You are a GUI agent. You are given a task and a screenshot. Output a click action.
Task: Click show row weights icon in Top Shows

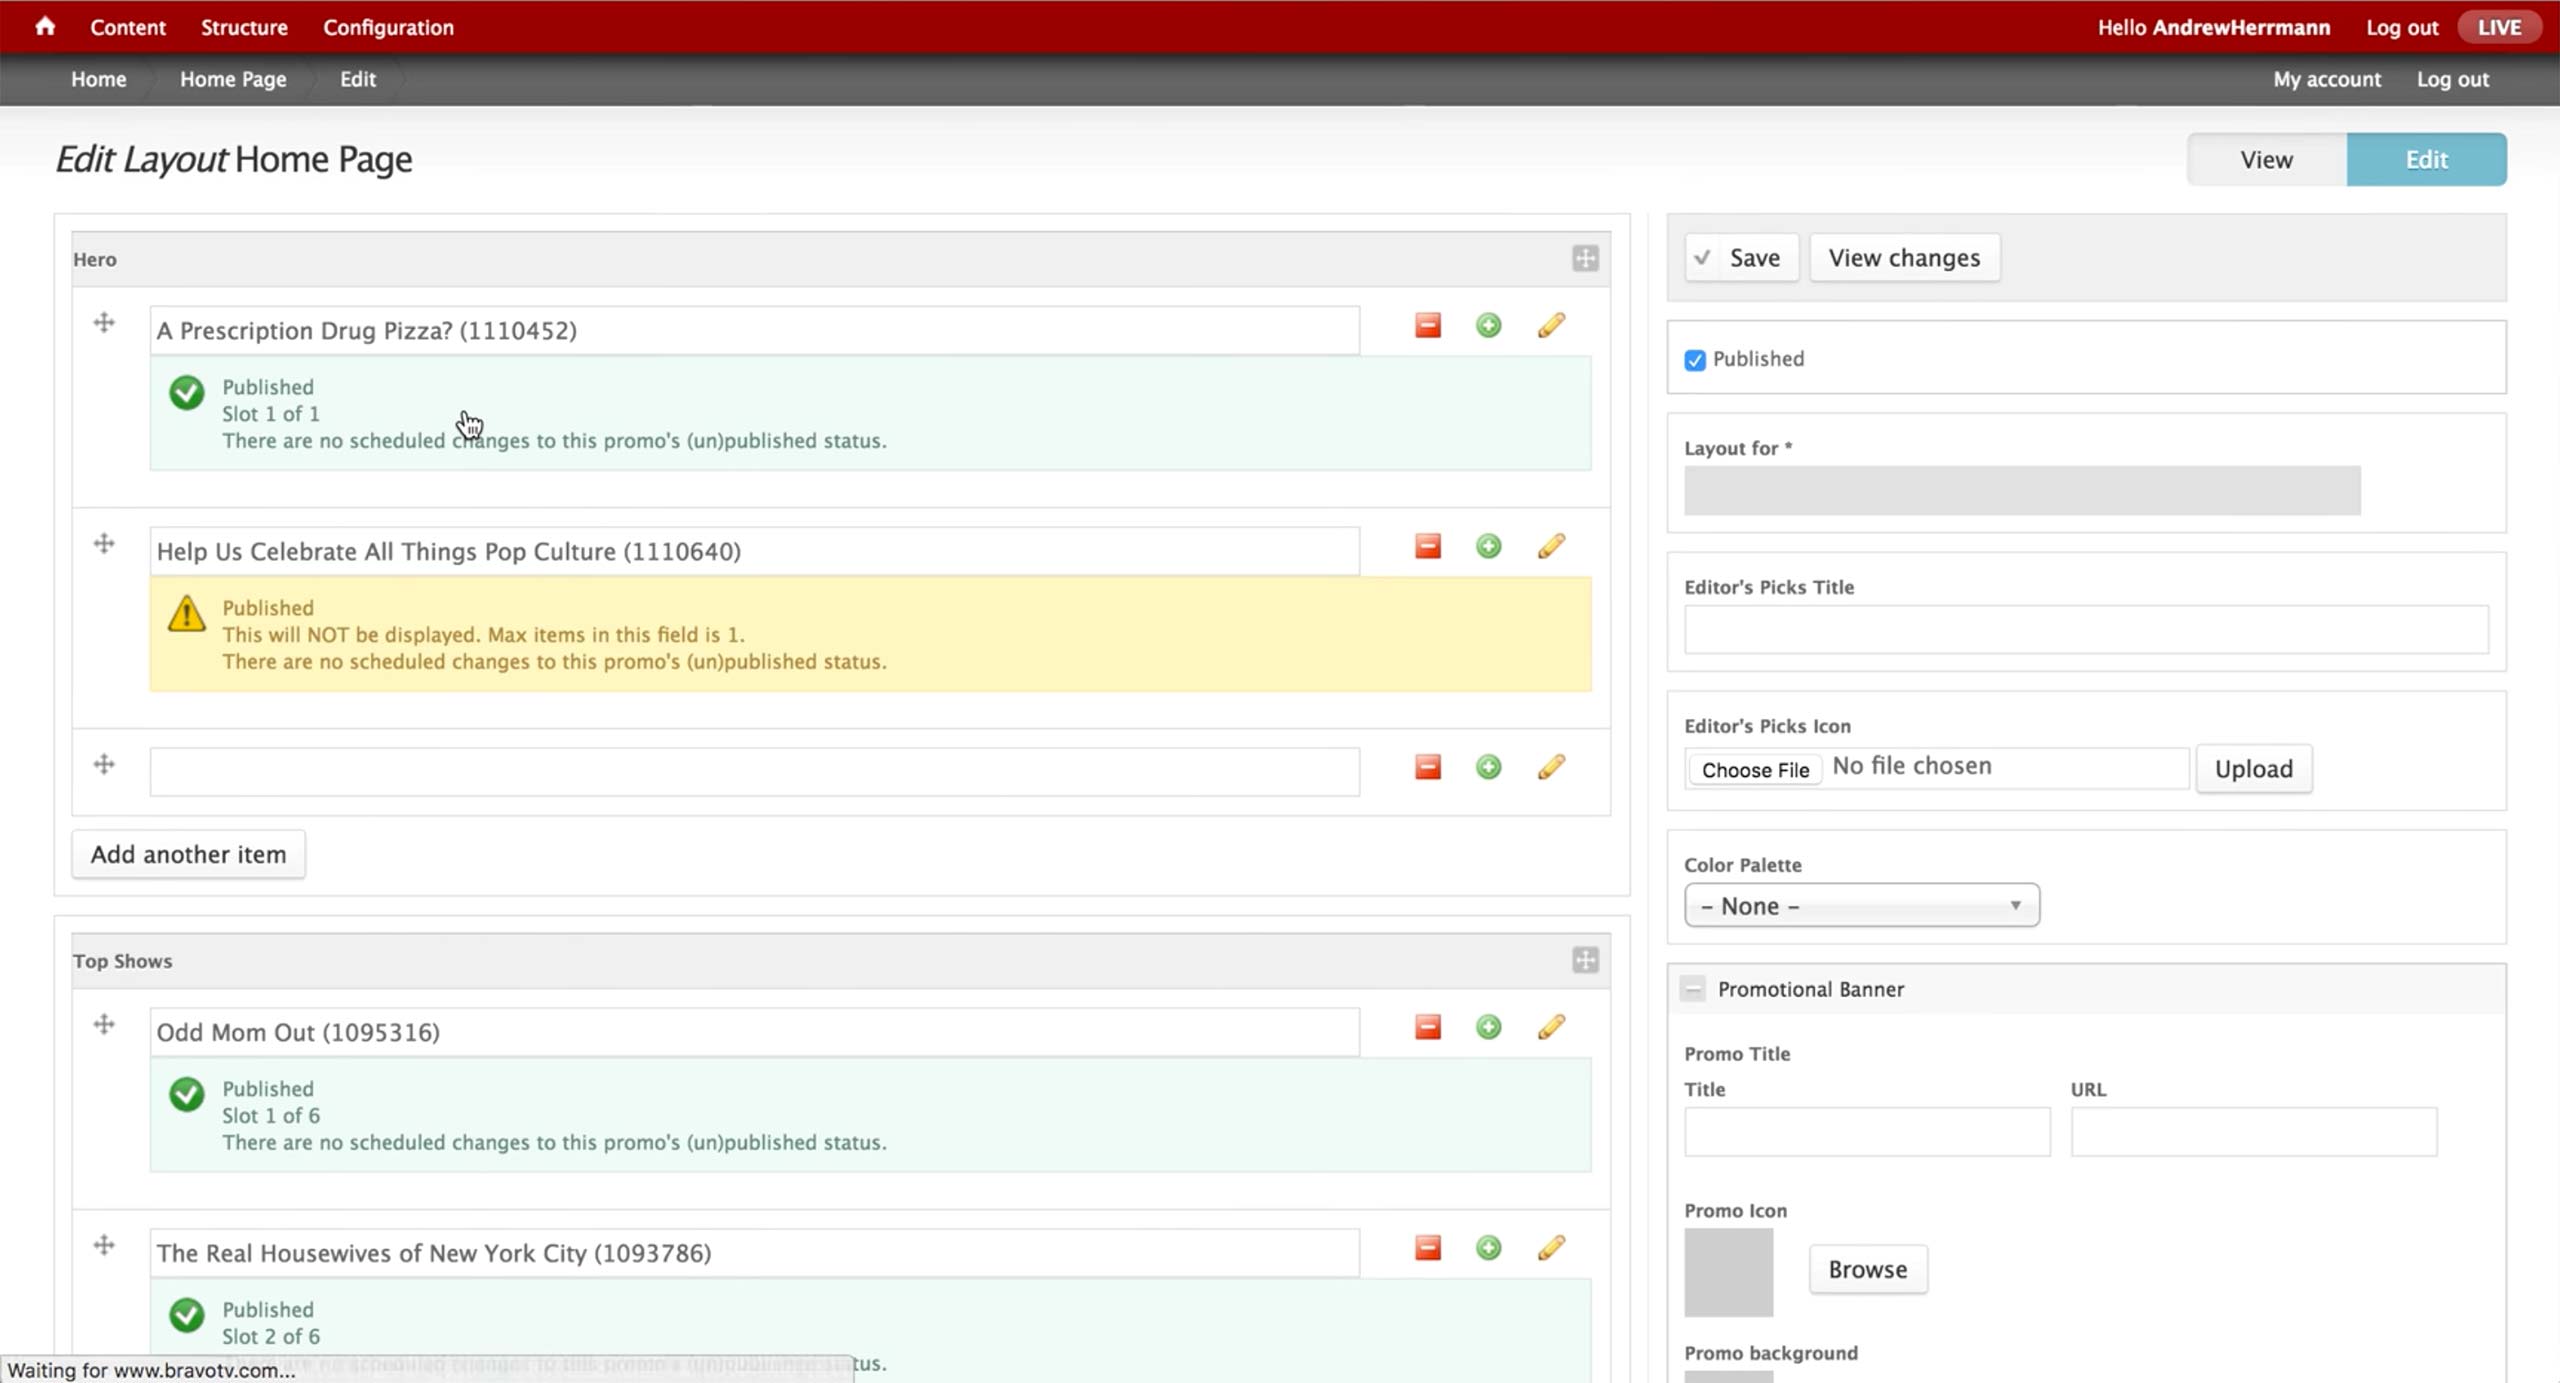pyautogui.click(x=1585, y=961)
